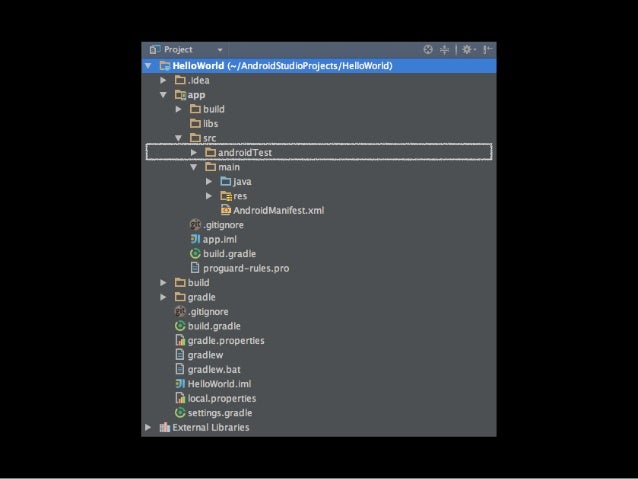Select HelloWorld.iml
Screen dimensions: 638x479
[x=219, y=384]
